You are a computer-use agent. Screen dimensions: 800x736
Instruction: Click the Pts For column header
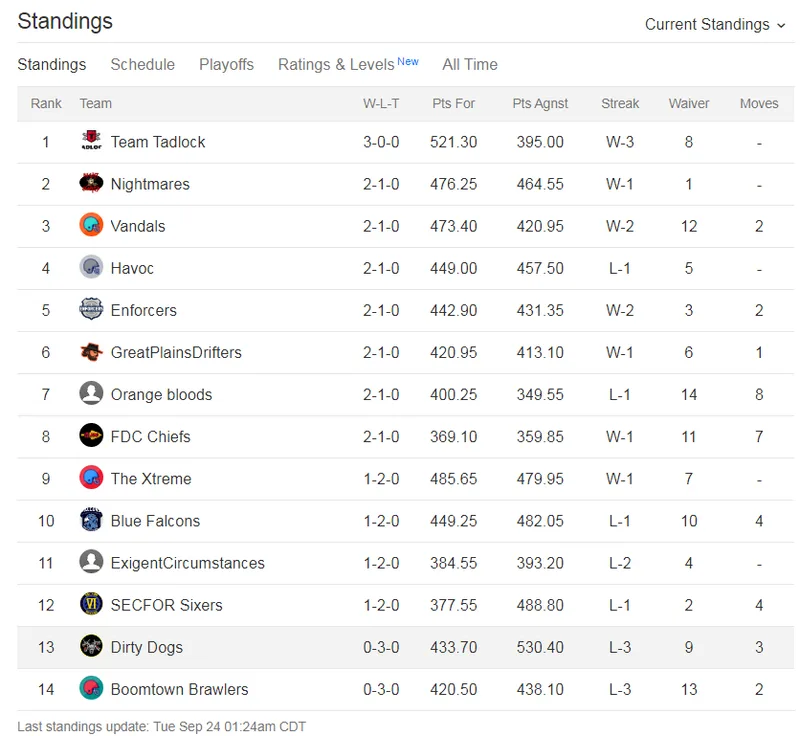(454, 104)
